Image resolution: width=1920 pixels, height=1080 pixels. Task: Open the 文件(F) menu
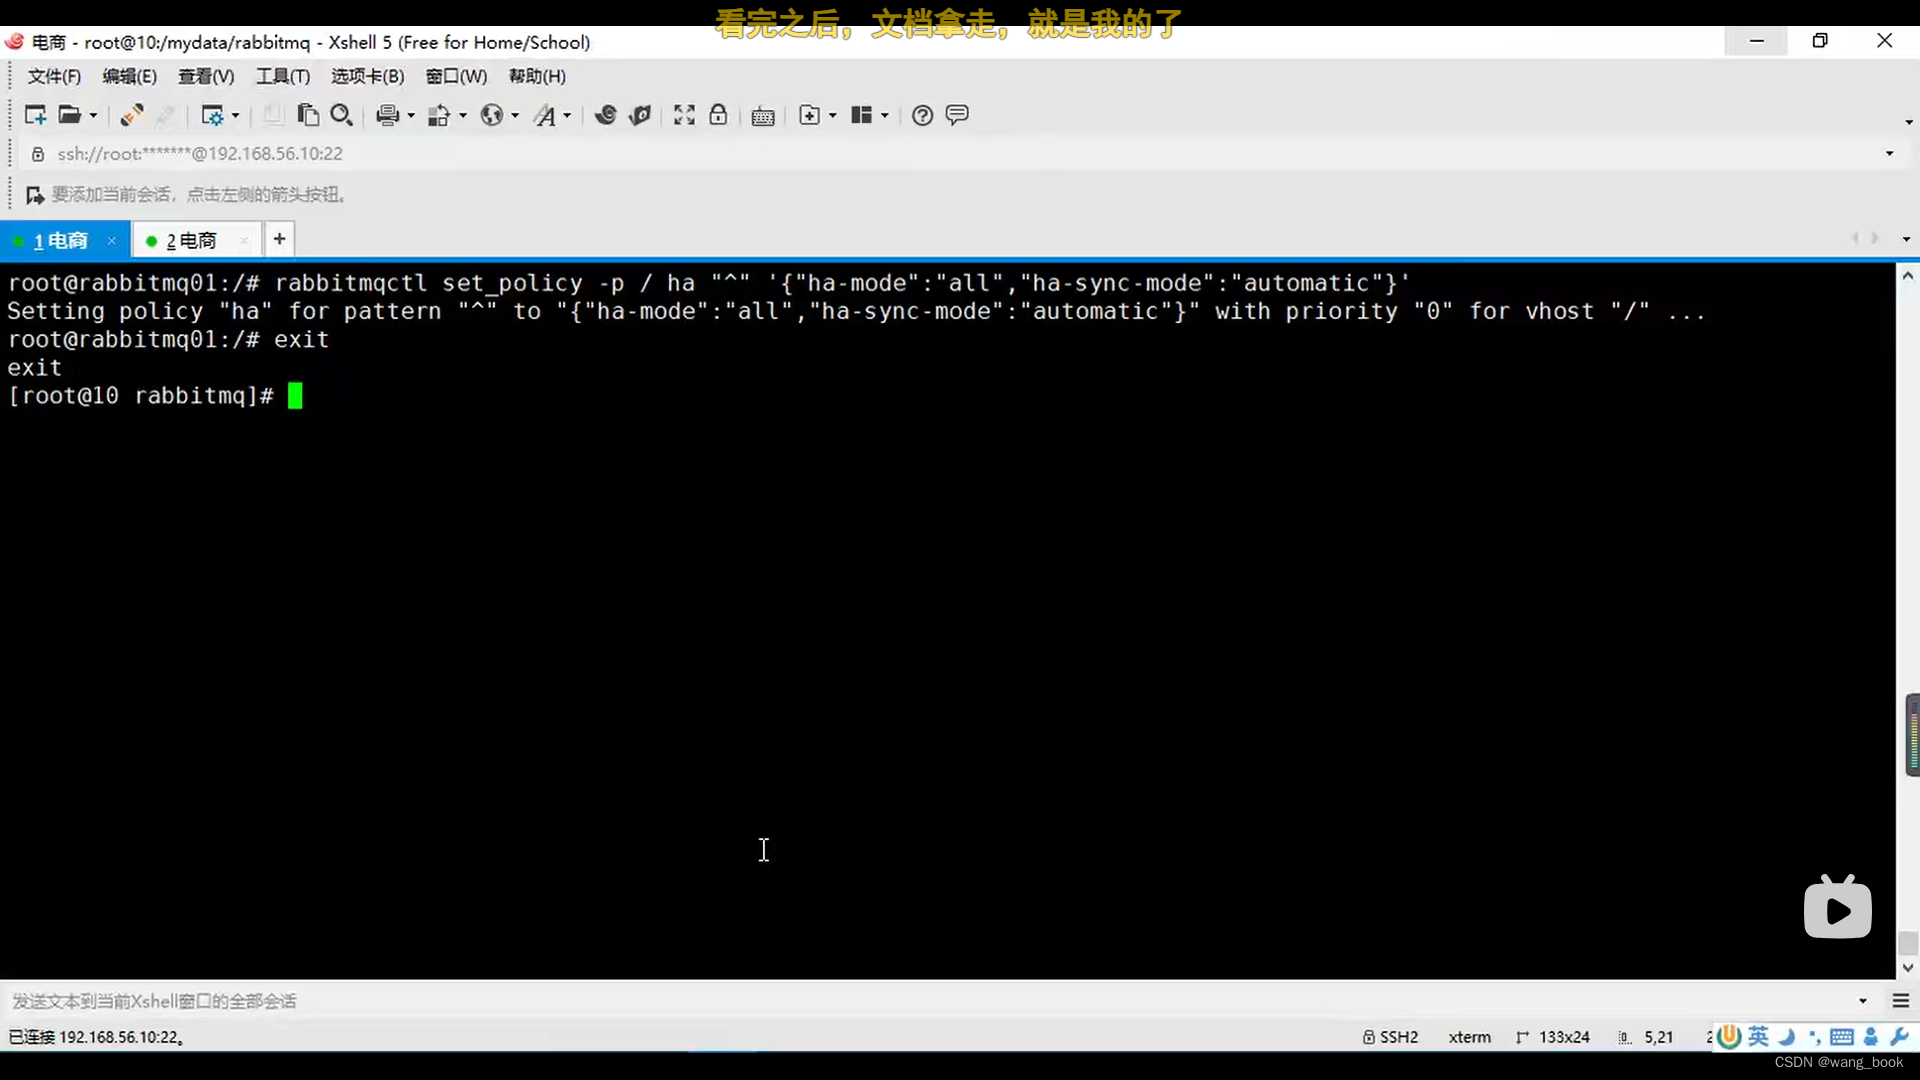click(54, 76)
